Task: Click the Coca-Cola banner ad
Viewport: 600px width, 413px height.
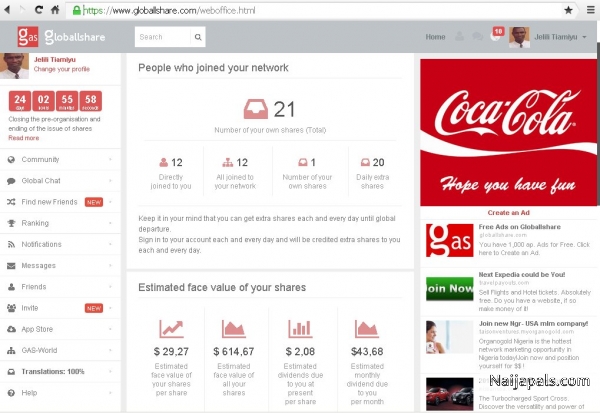Action: 509,132
